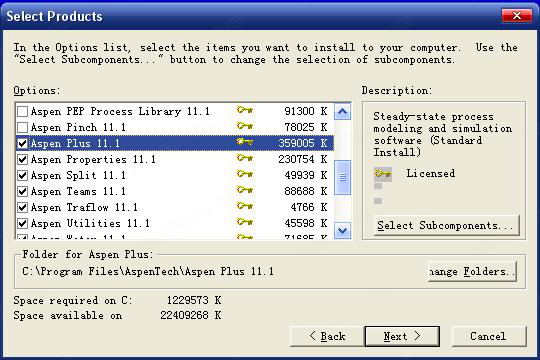The height and width of the screenshot is (360, 540).
Task: Click the scroll down arrow of Options list
Action: click(342, 230)
